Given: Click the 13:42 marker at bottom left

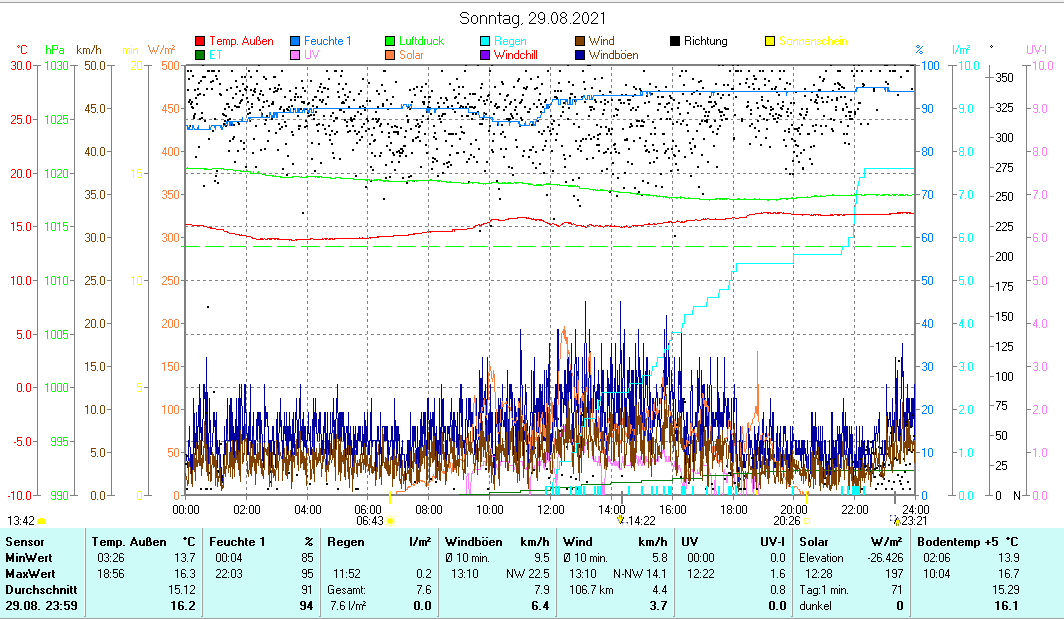Looking at the screenshot, I should click(x=21, y=520).
